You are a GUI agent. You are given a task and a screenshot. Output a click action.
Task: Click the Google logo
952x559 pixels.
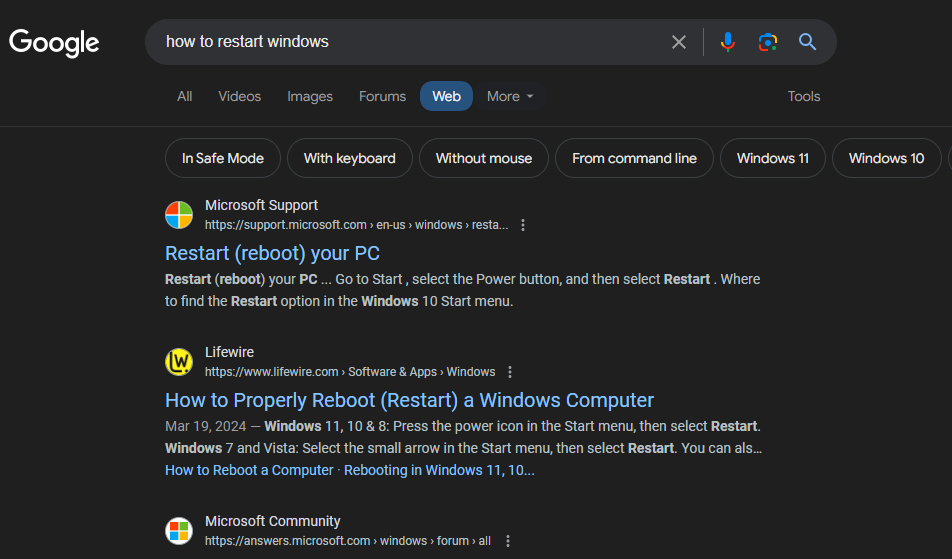pyautogui.click(x=54, y=42)
